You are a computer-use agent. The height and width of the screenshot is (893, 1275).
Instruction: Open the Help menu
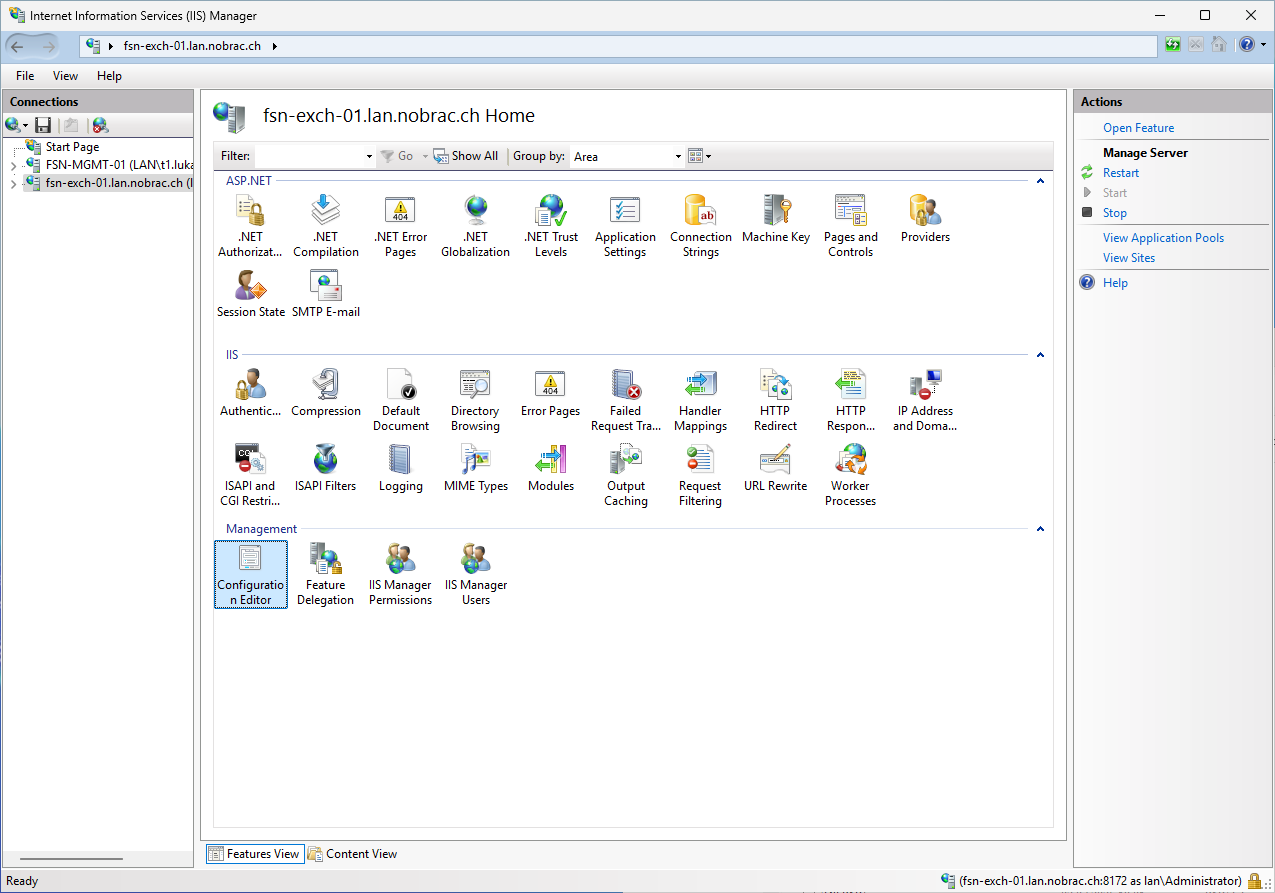coord(109,76)
